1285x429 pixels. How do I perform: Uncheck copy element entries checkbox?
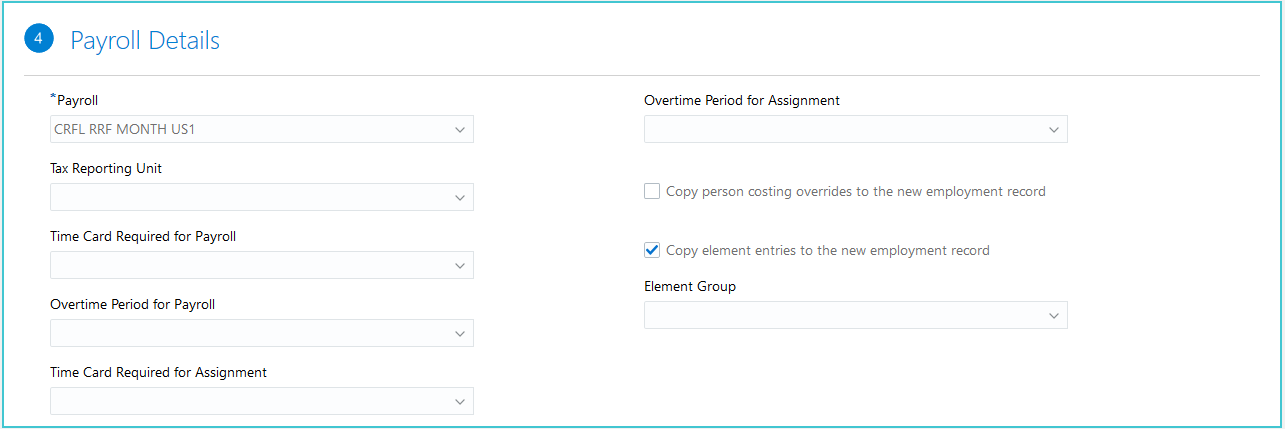coord(652,250)
